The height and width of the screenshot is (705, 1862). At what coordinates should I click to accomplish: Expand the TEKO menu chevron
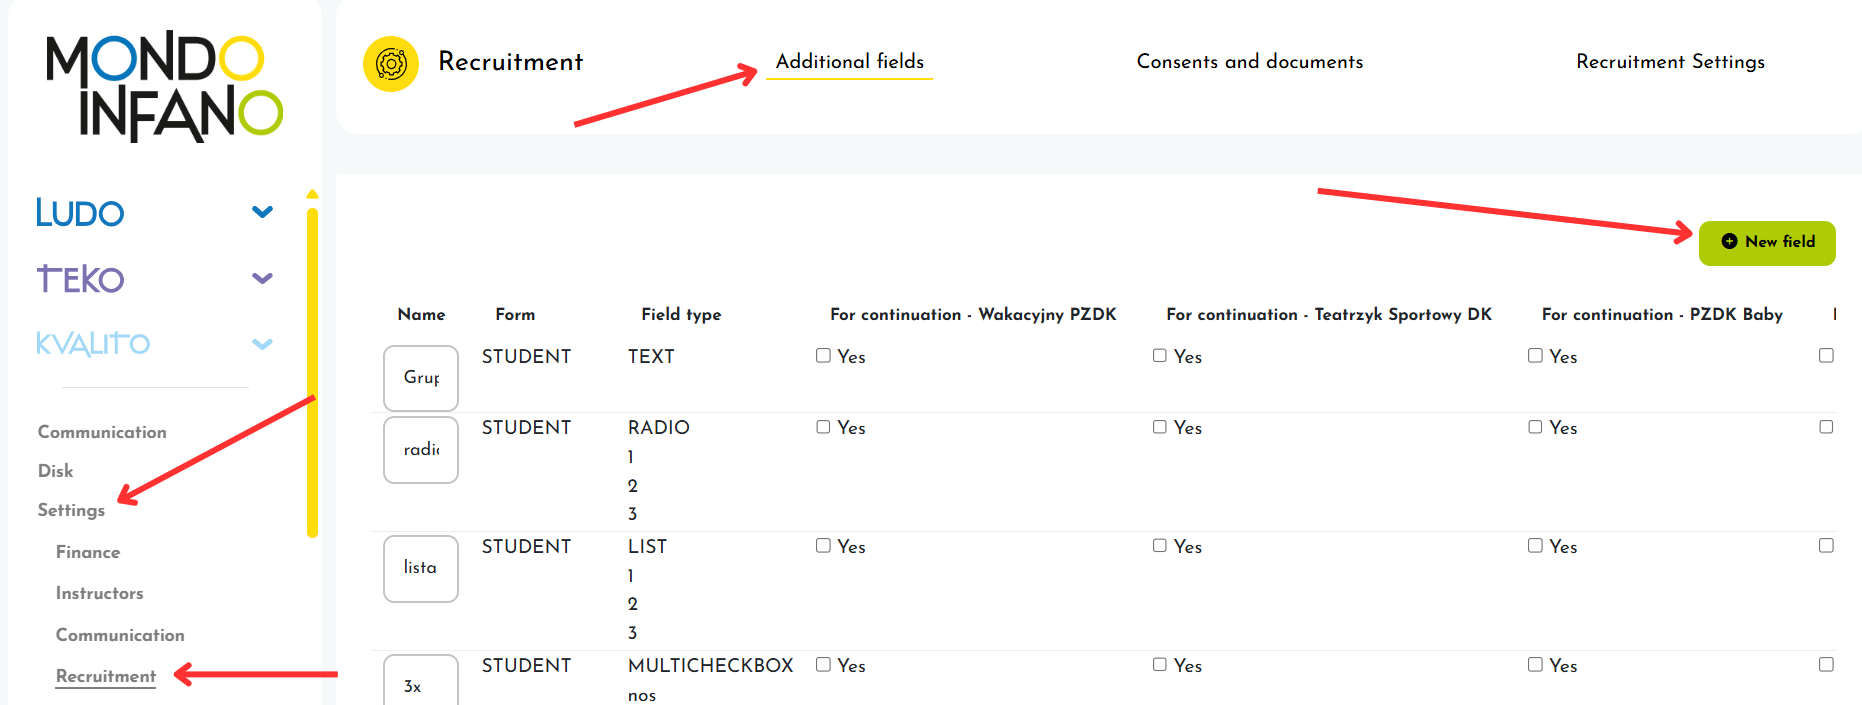[x=262, y=278]
